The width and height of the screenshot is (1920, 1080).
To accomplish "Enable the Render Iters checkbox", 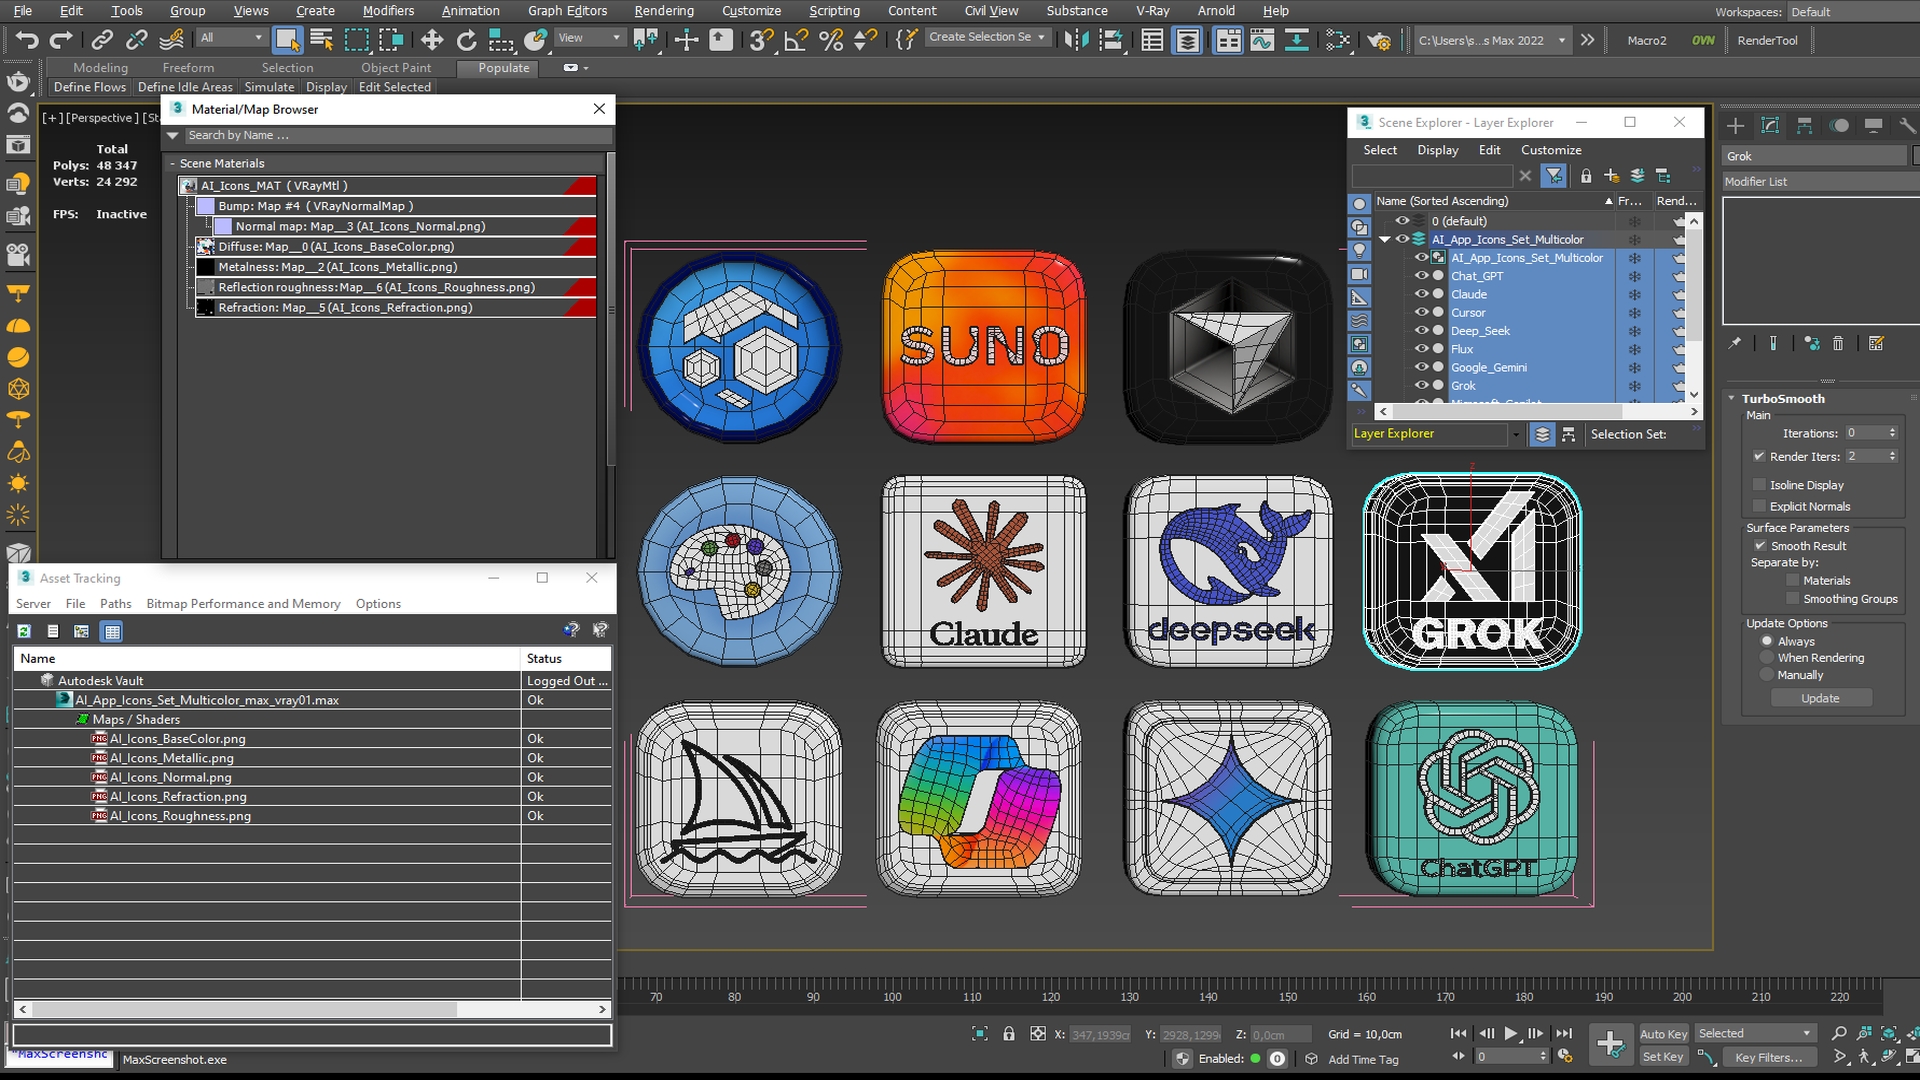I will (x=1759, y=456).
